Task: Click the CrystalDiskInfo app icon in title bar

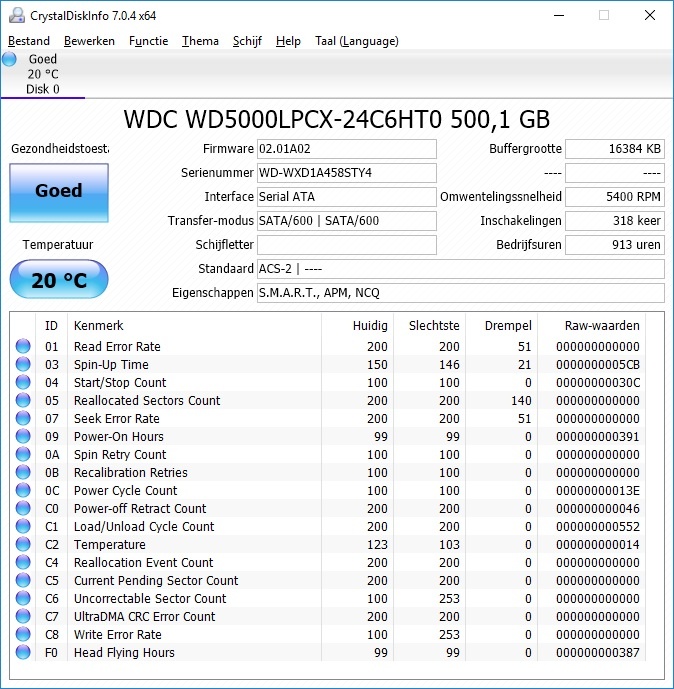Action: point(17,16)
